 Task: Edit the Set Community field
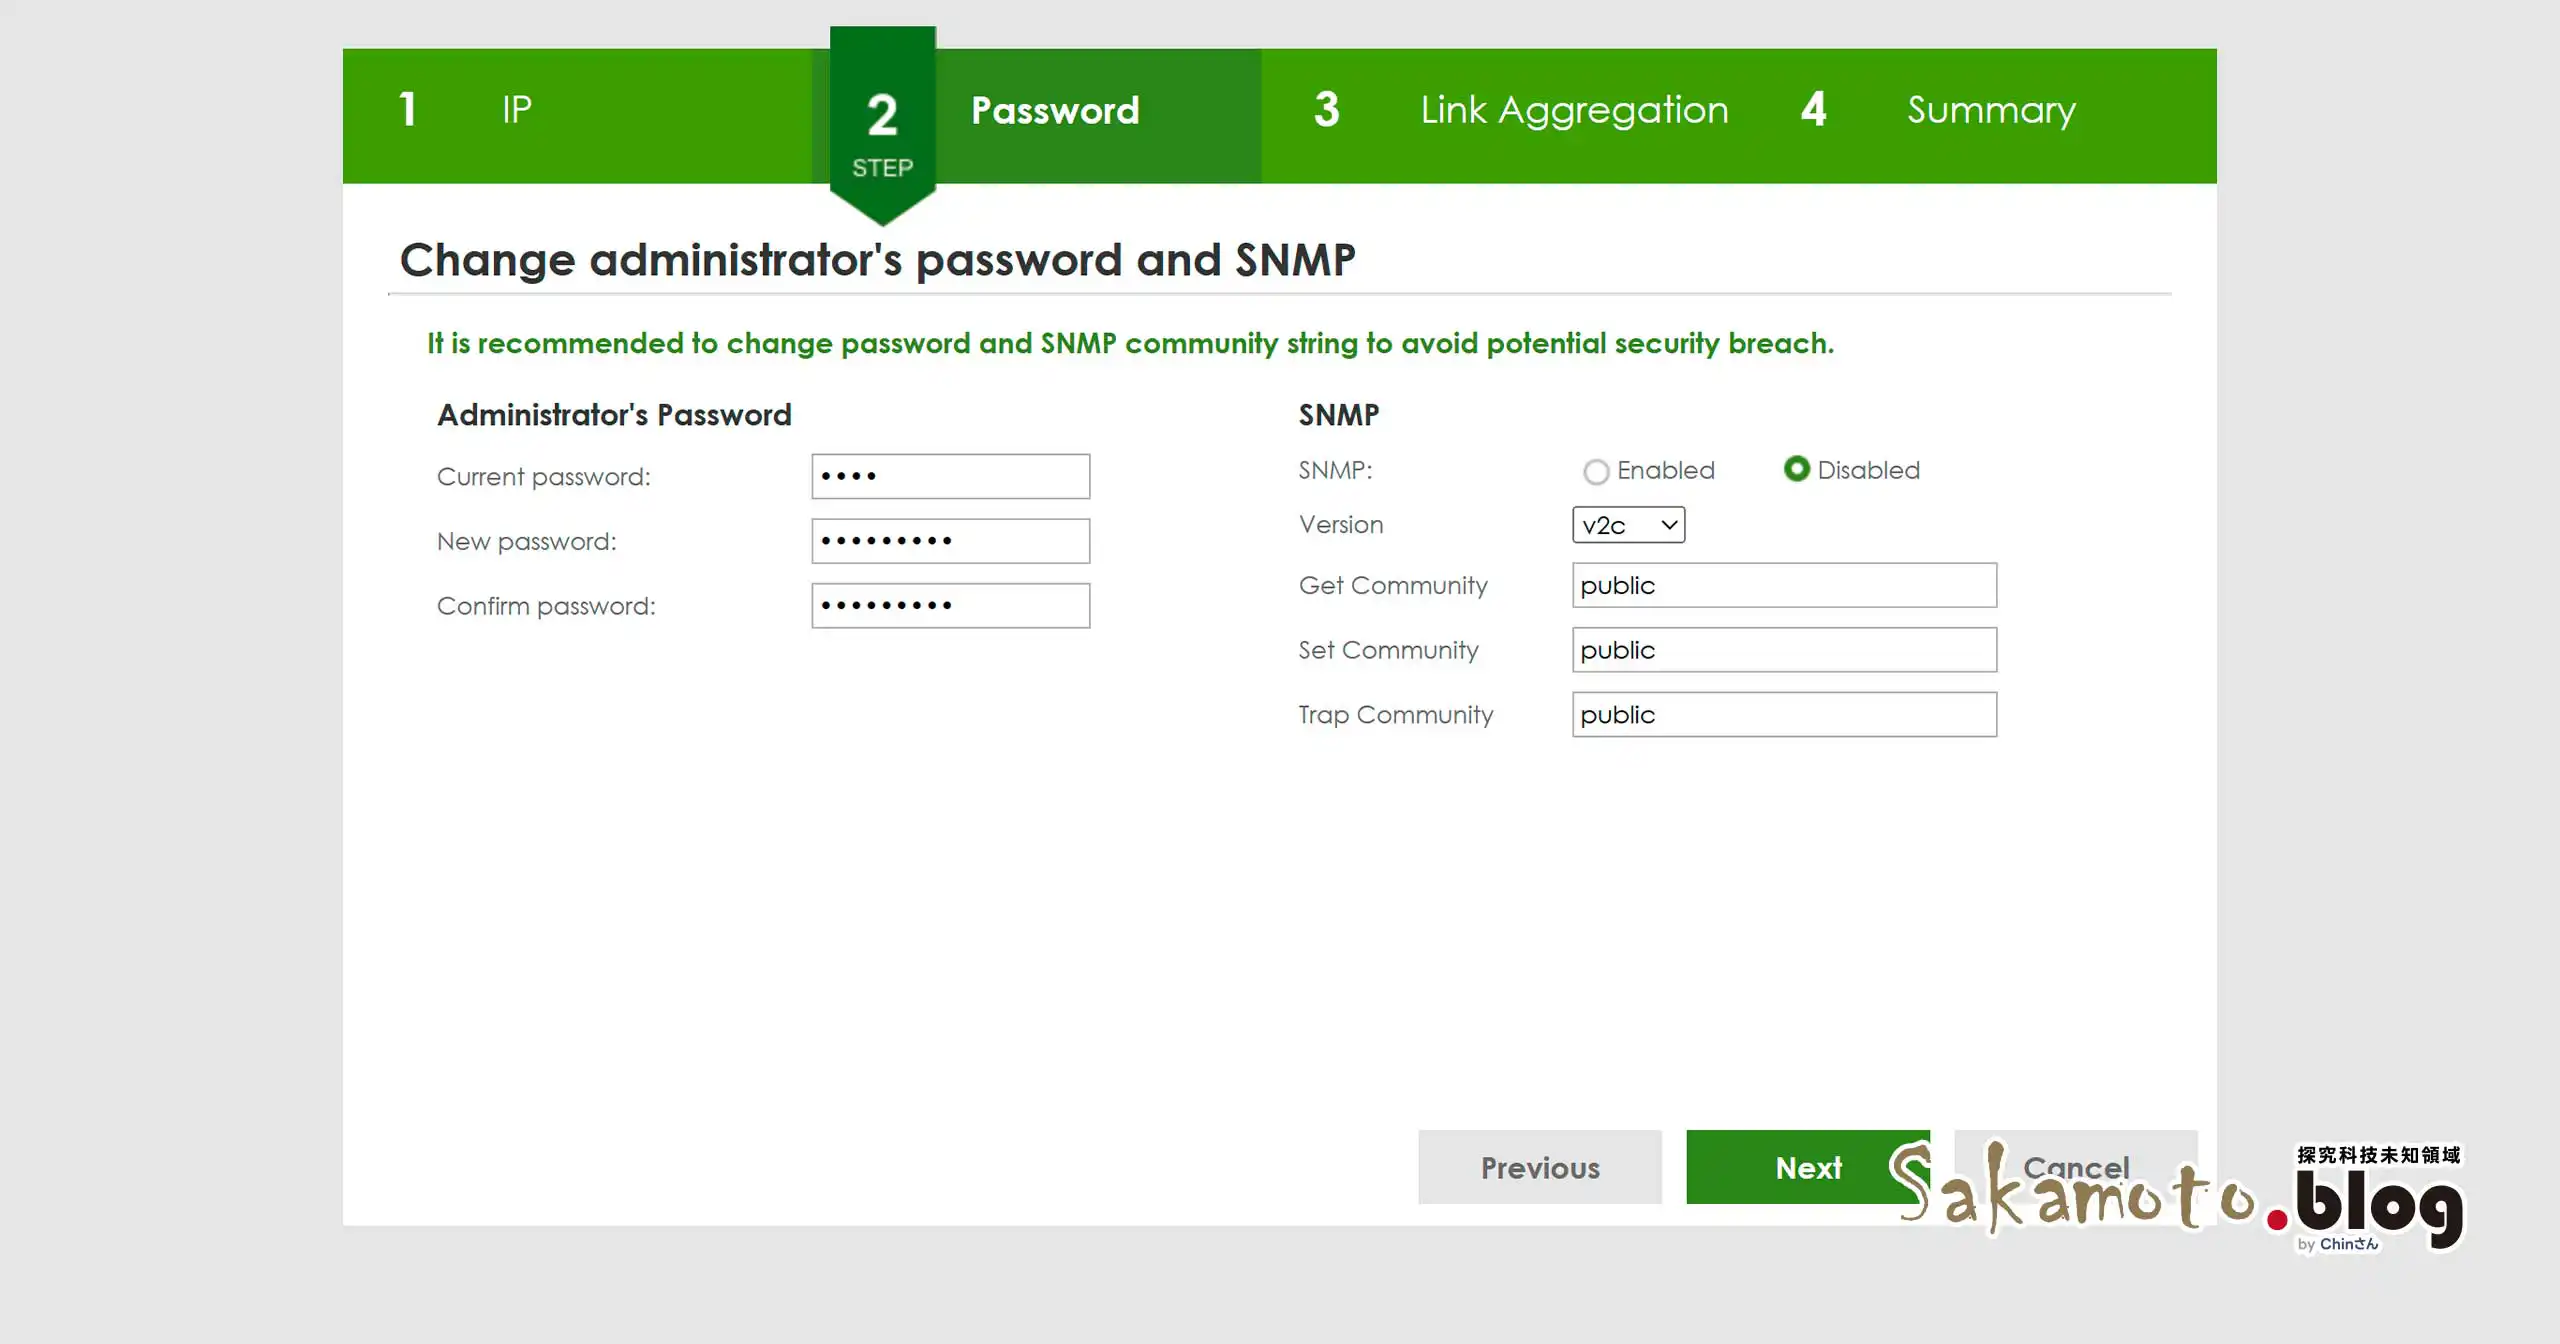1784,650
